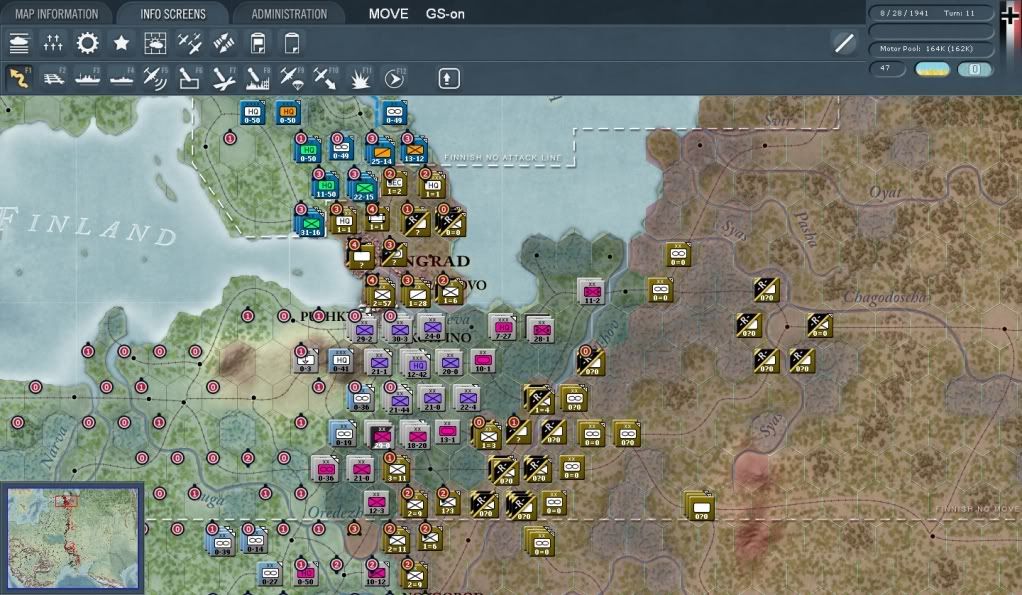The image size is (1022, 595).
Task: Switch to the Map Information tab
Action: [57, 14]
